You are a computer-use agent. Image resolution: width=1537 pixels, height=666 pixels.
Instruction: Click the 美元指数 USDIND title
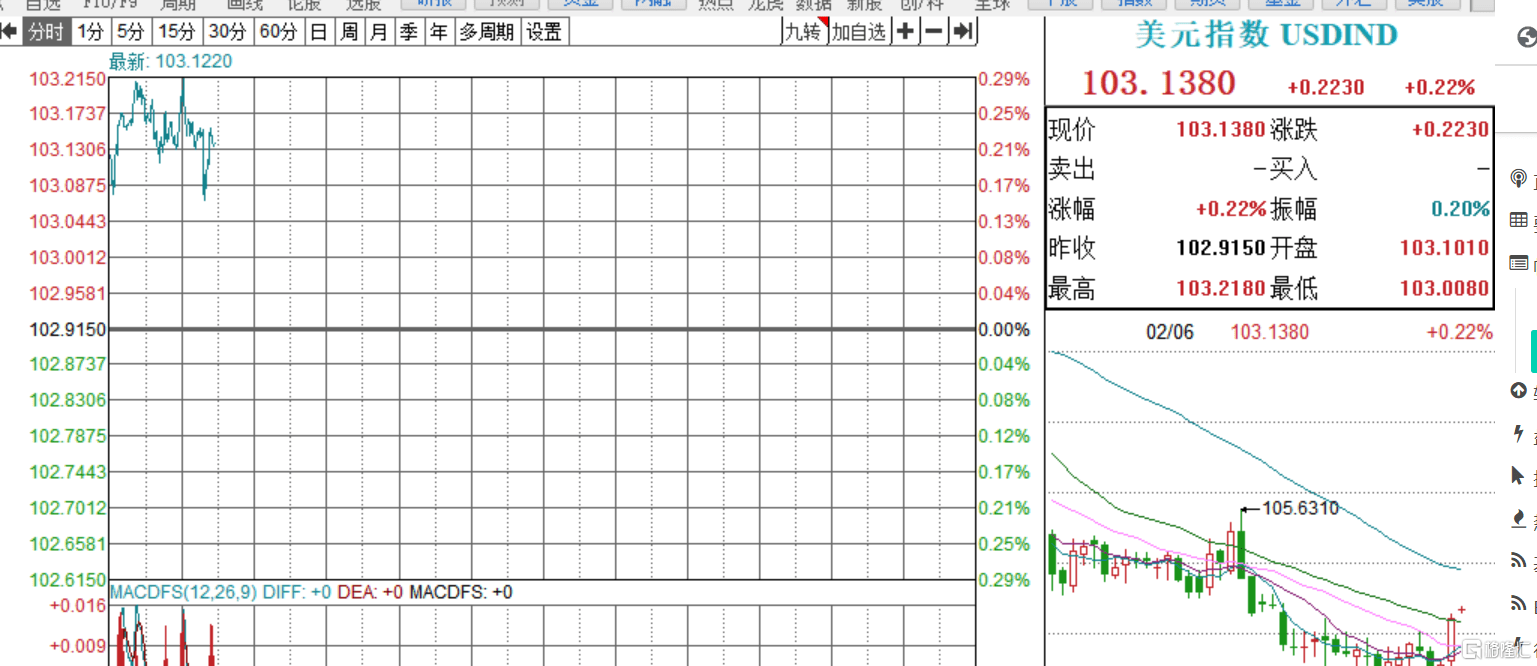[x=1266, y=35]
